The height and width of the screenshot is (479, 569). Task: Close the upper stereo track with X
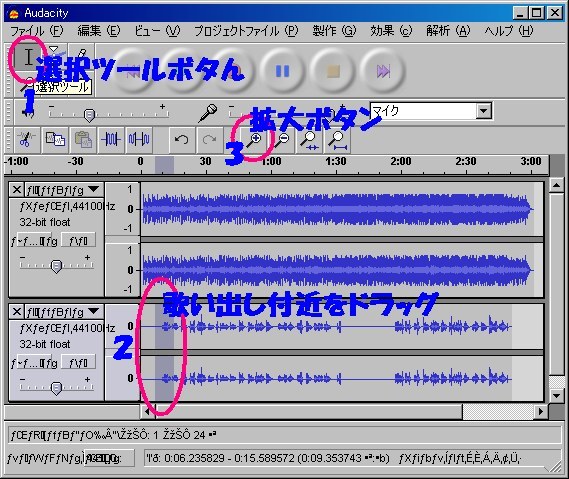click(17, 189)
